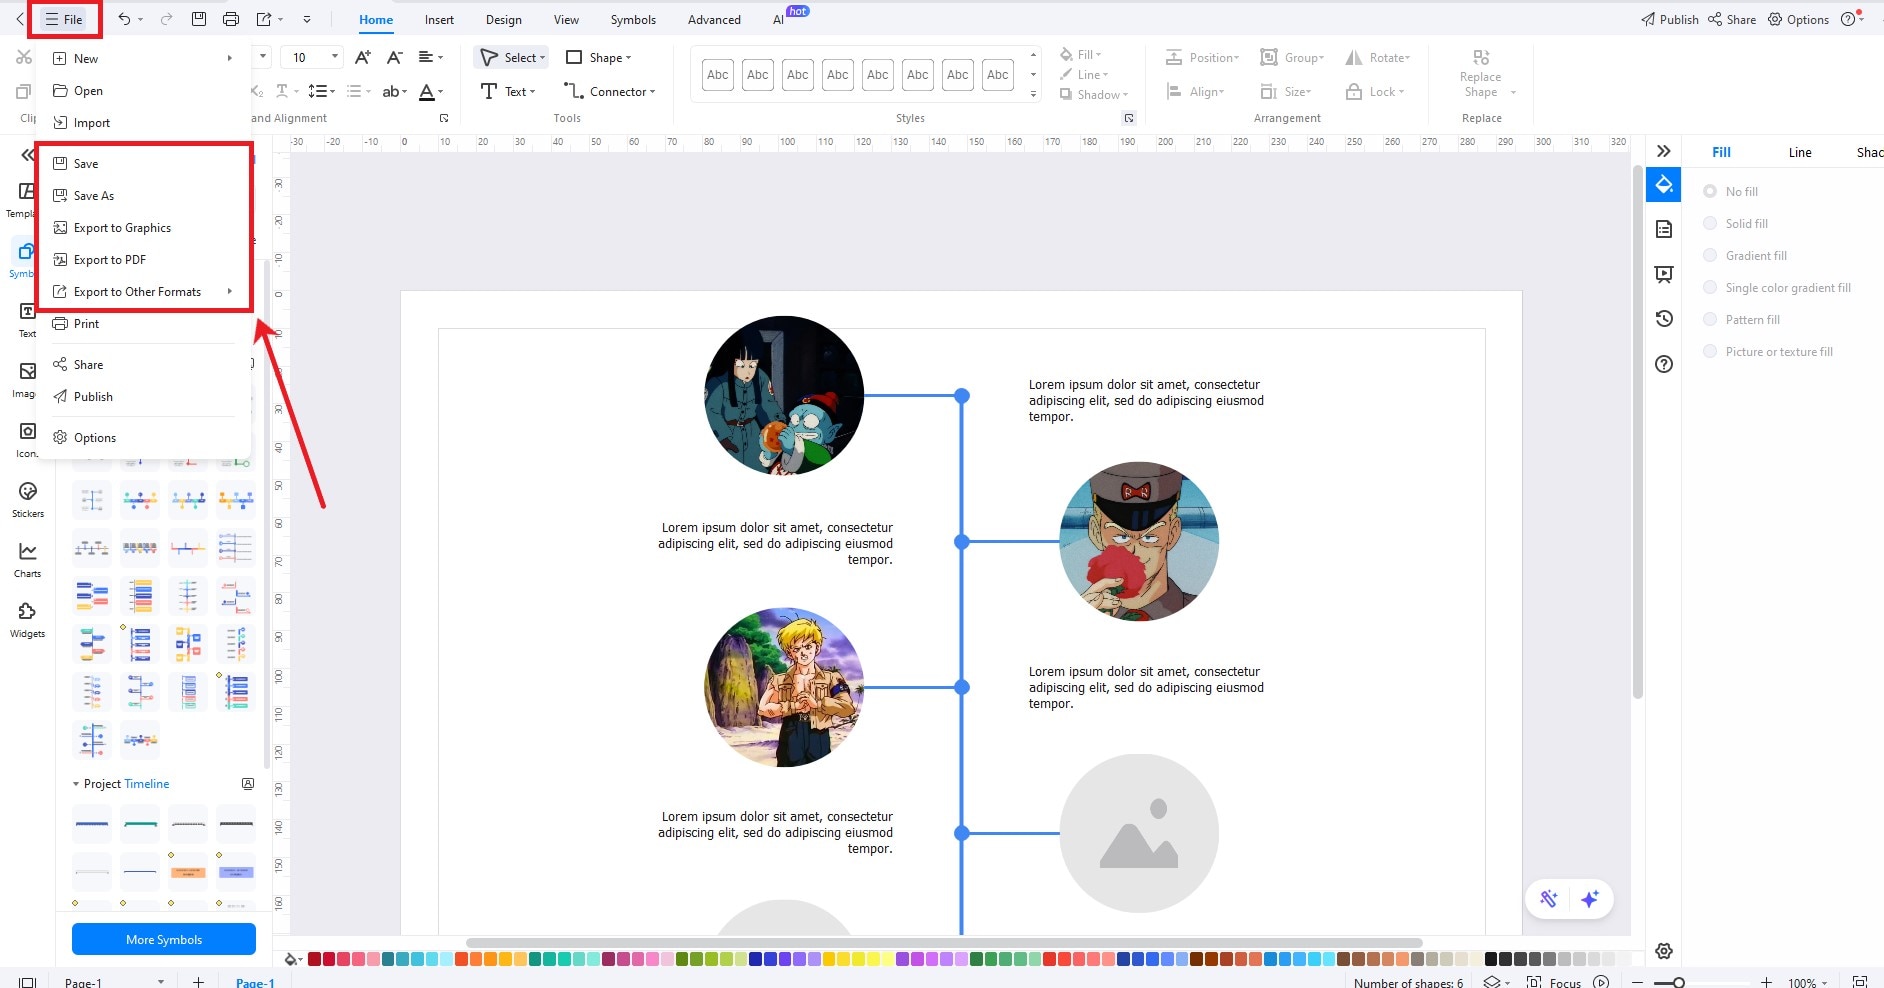Choose Save As in the File menu
The height and width of the screenshot is (988, 1884).
point(144,196)
